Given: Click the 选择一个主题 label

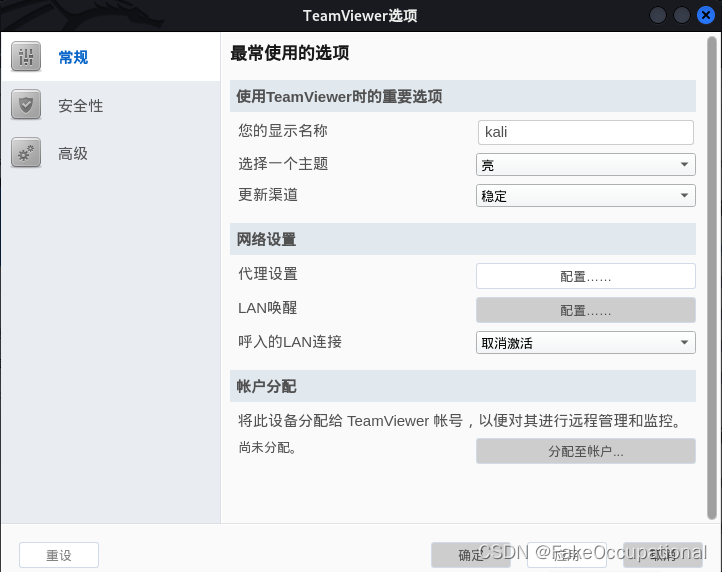Looking at the screenshot, I should pos(283,163).
